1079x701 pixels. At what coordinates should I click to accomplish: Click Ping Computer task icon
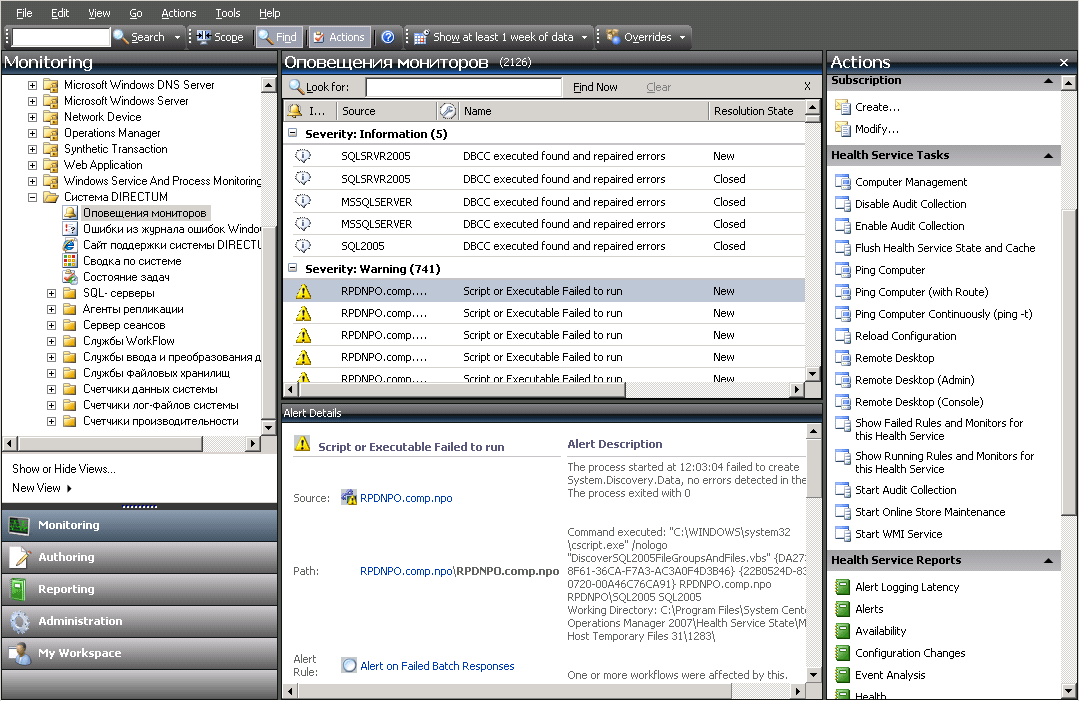(x=842, y=270)
